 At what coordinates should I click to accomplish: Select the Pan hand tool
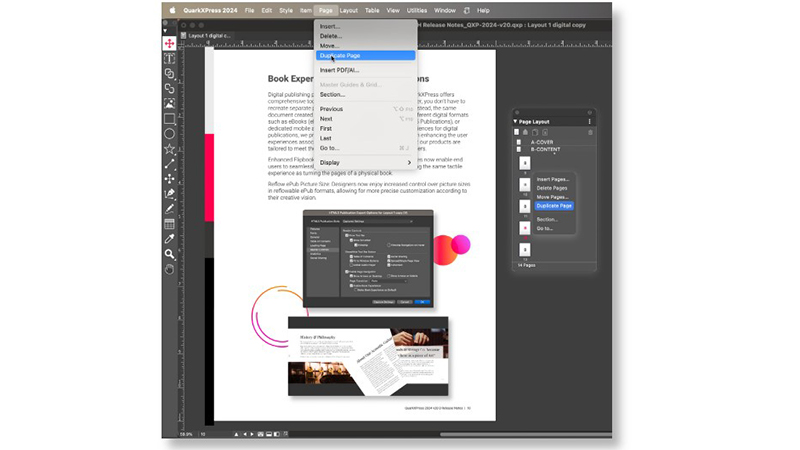169,269
